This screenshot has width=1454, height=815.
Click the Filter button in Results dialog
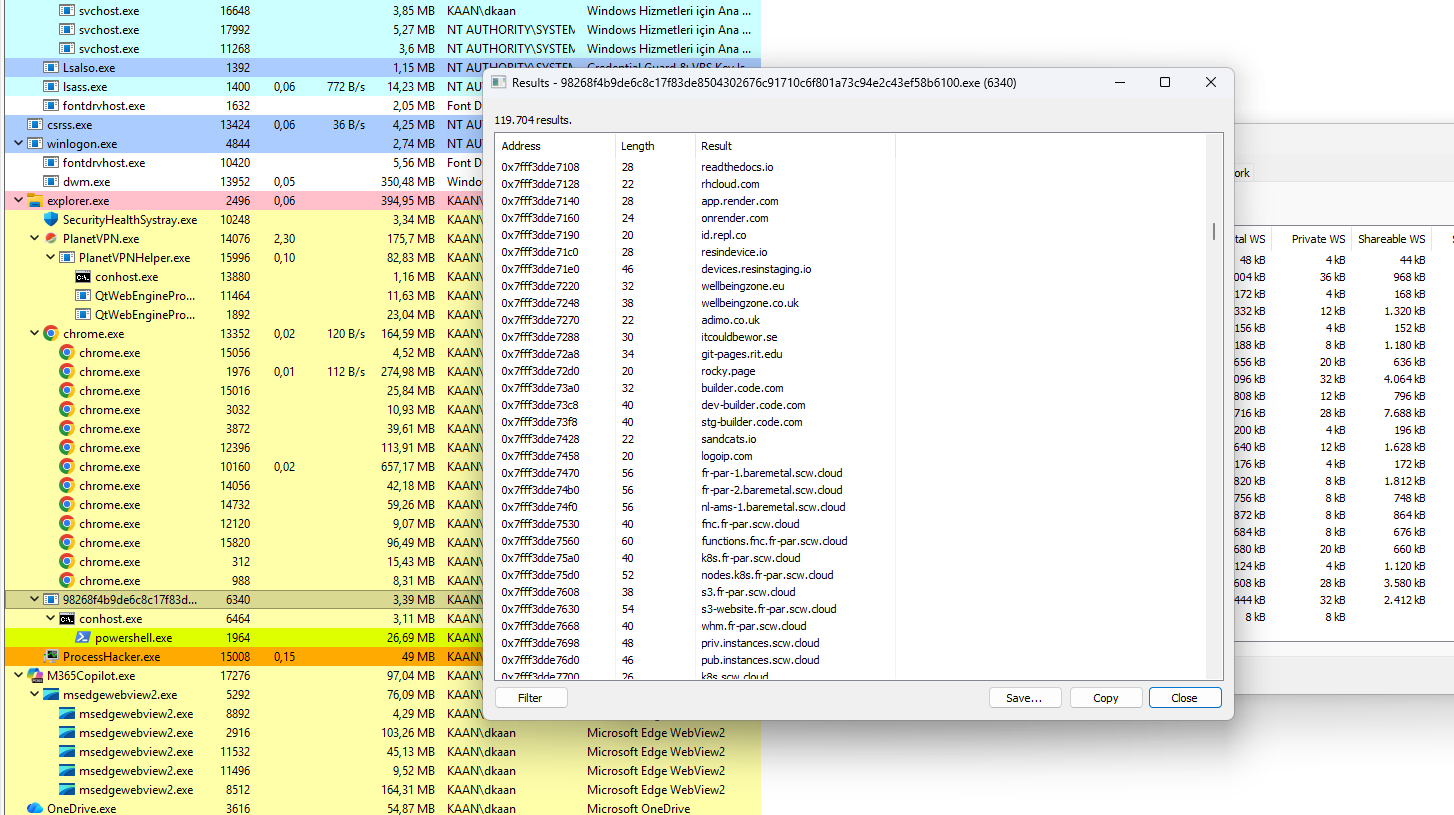[530, 698]
